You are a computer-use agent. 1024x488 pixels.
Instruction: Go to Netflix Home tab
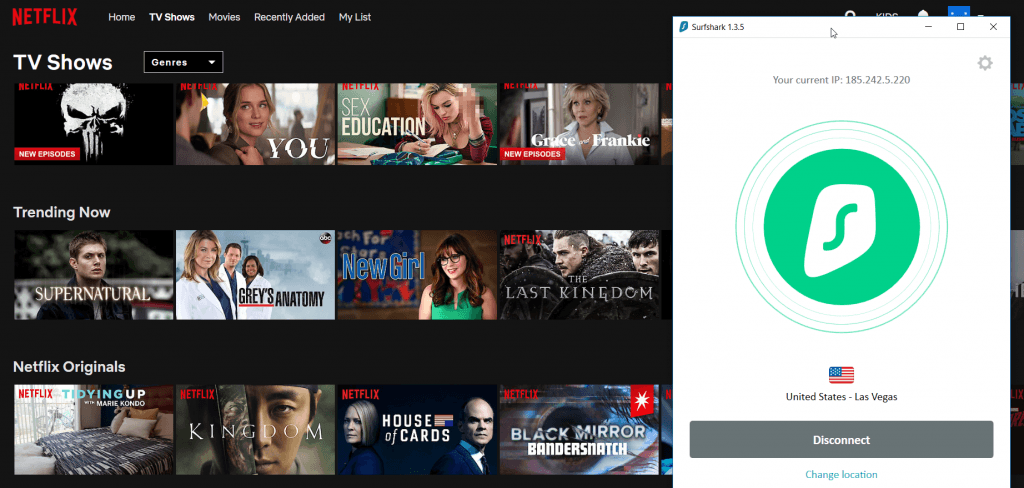[x=121, y=17]
